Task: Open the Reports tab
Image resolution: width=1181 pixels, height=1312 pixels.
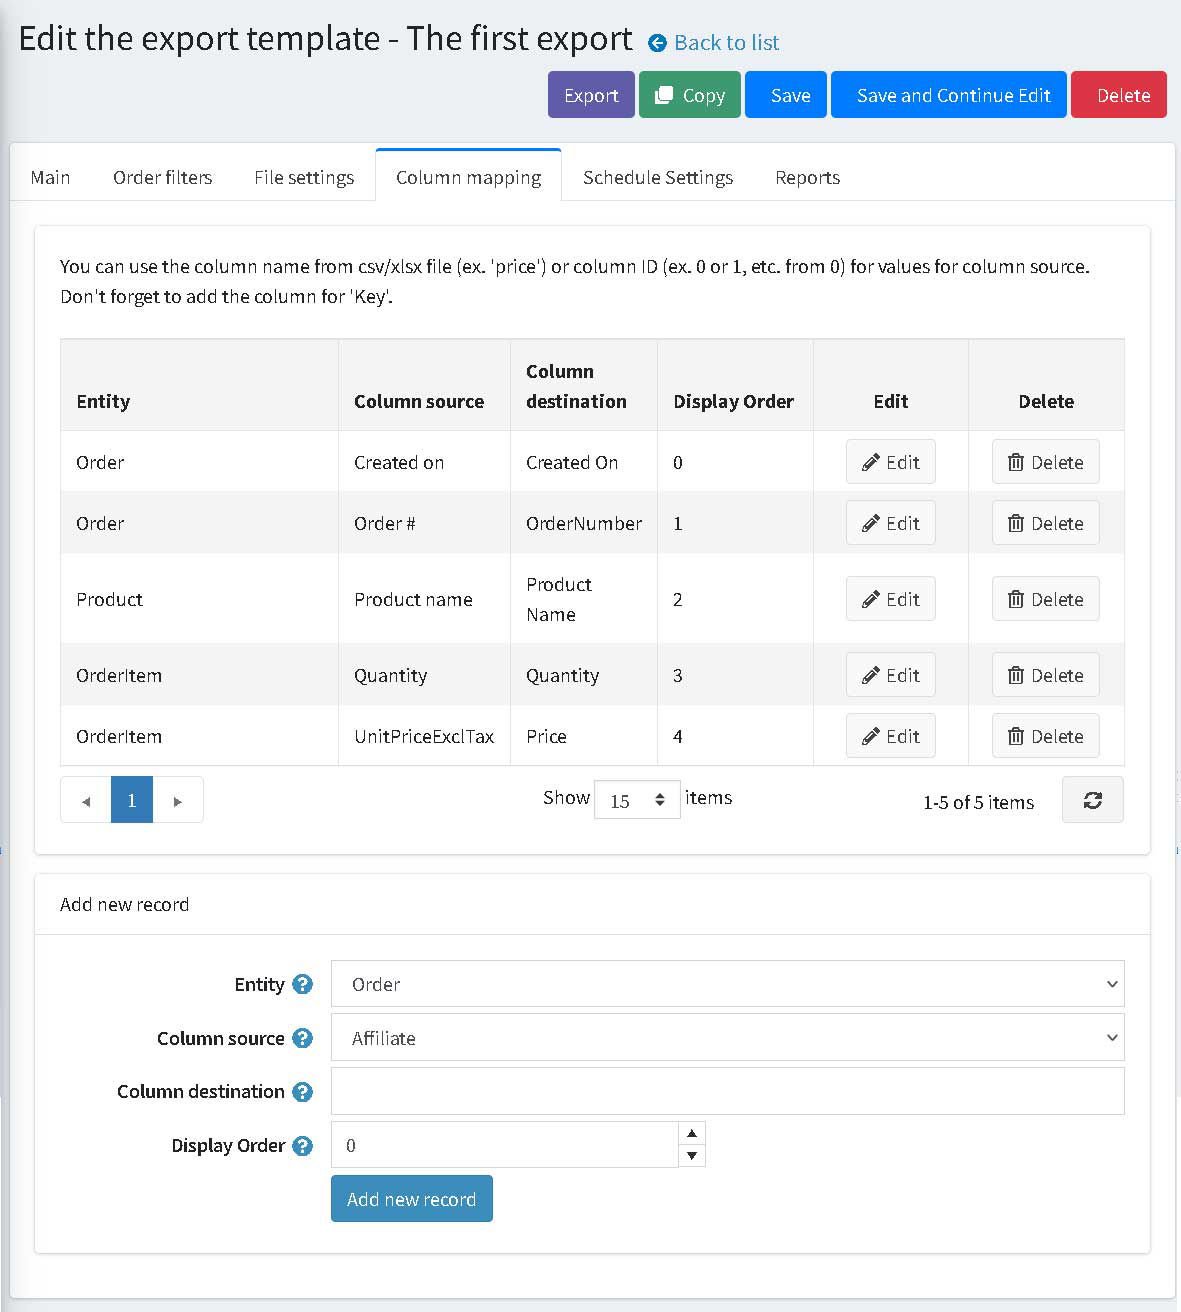Action: pyautogui.click(x=807, y=177)
